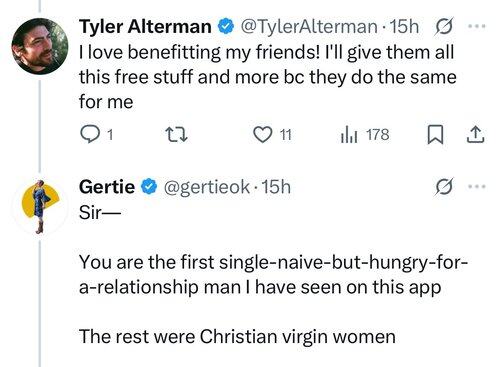Image resolution: width=500 pixels, height=367 pixels.
Task: Visit @TylerAlterman handle
Action: 309,27
